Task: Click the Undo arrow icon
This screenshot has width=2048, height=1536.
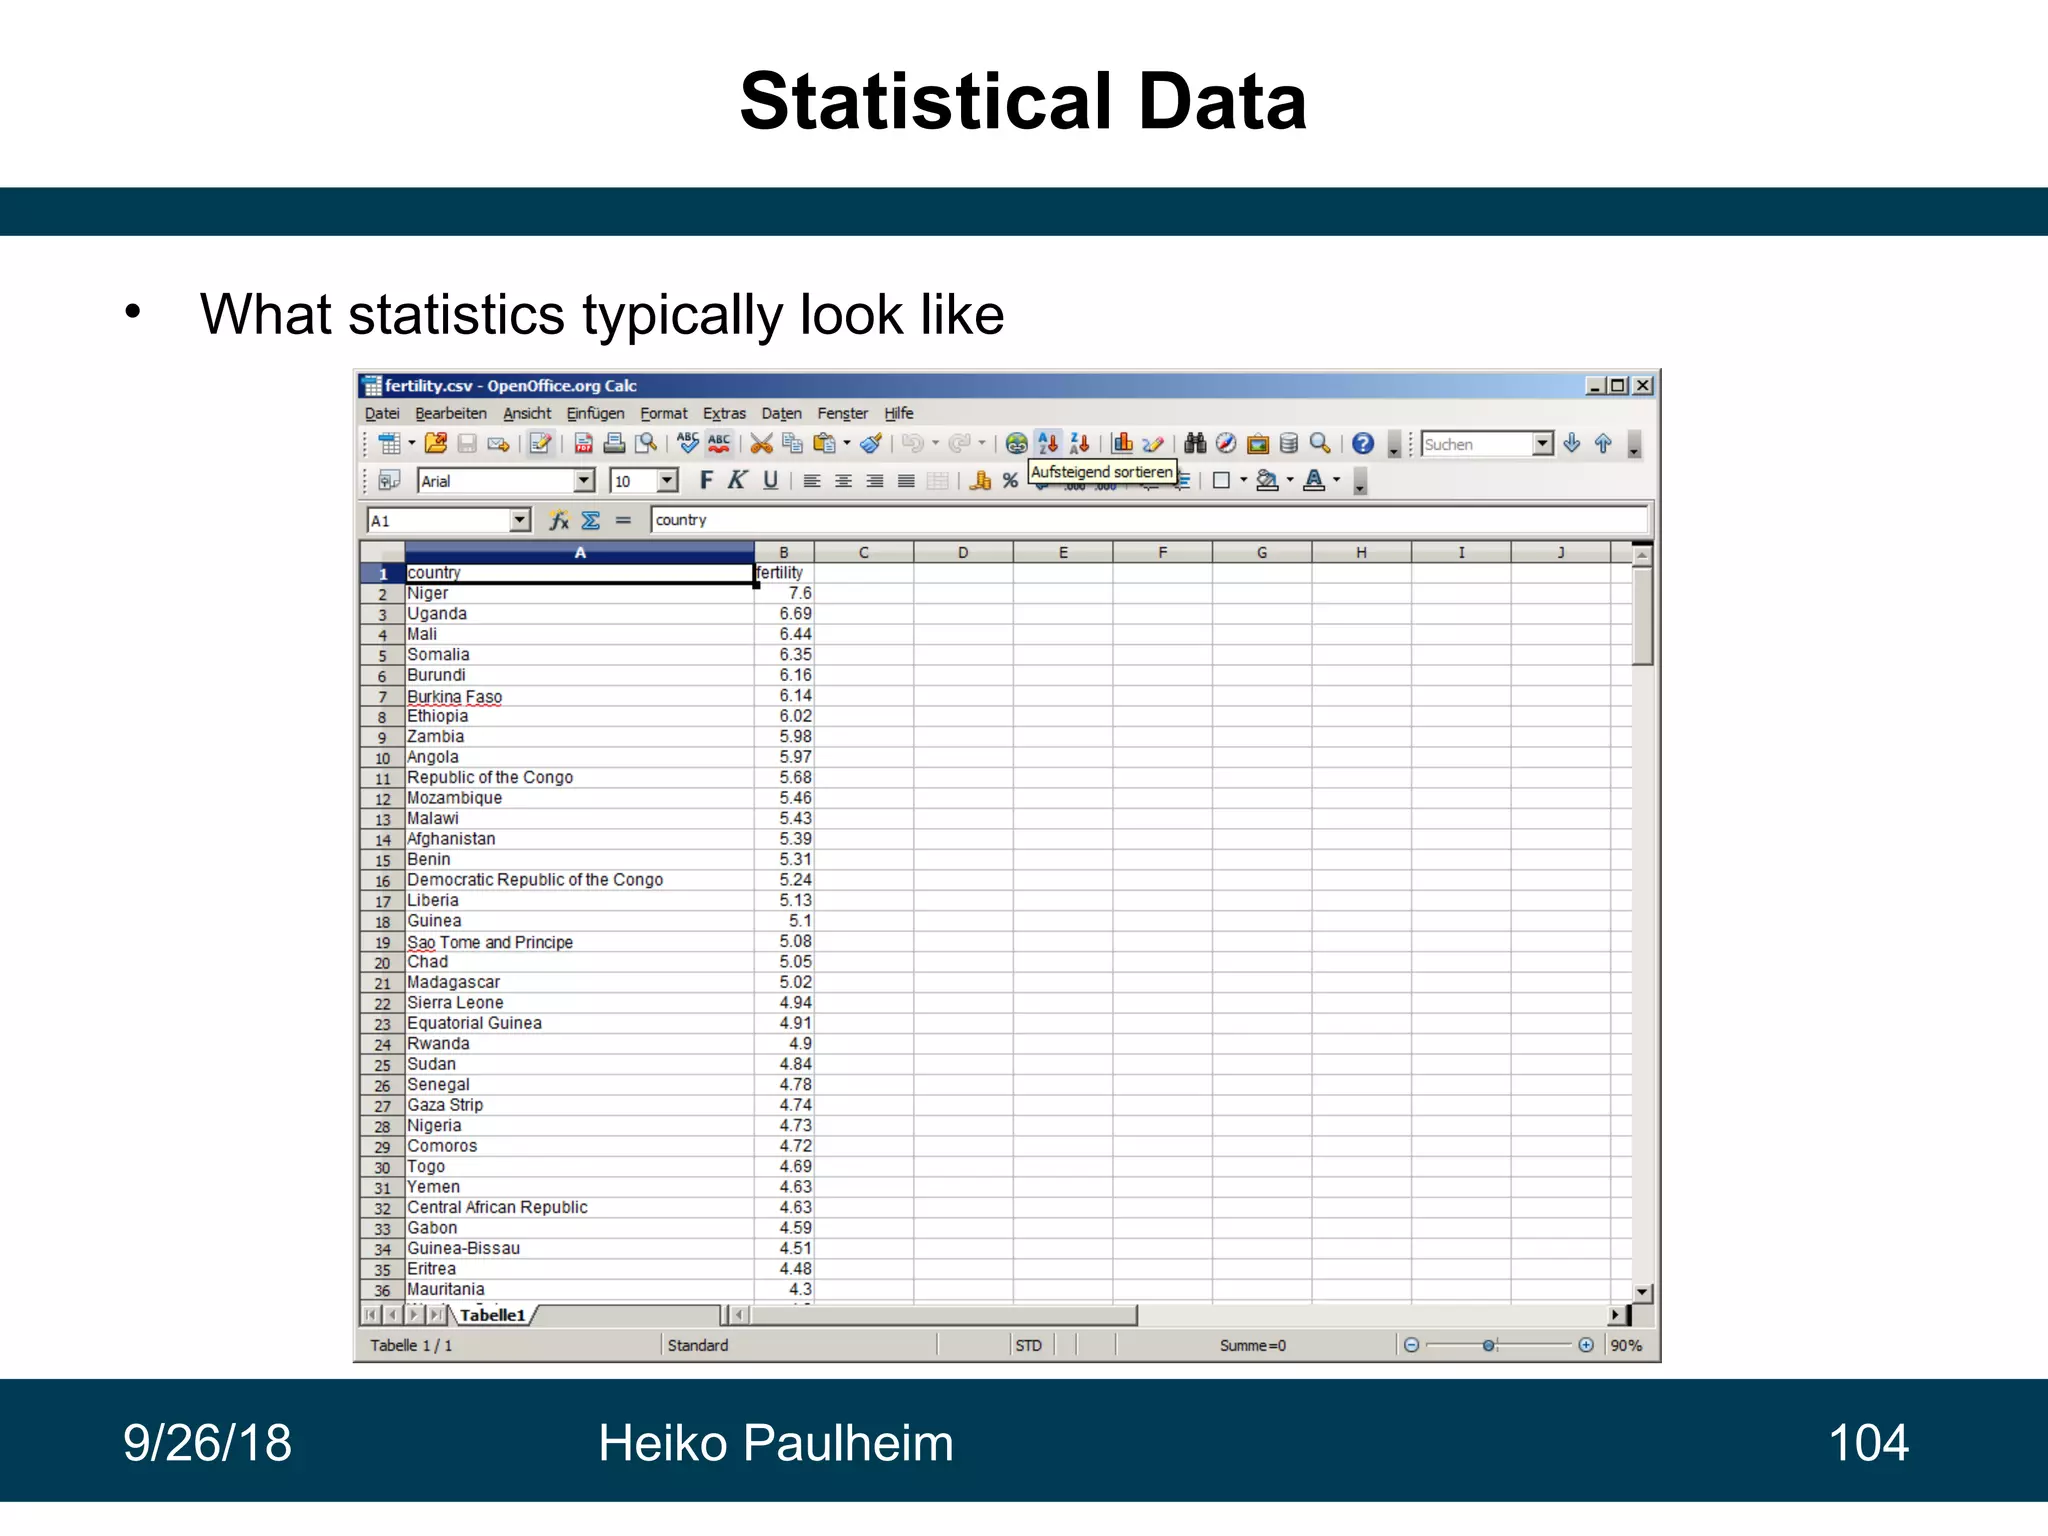Action: point(912,444)
